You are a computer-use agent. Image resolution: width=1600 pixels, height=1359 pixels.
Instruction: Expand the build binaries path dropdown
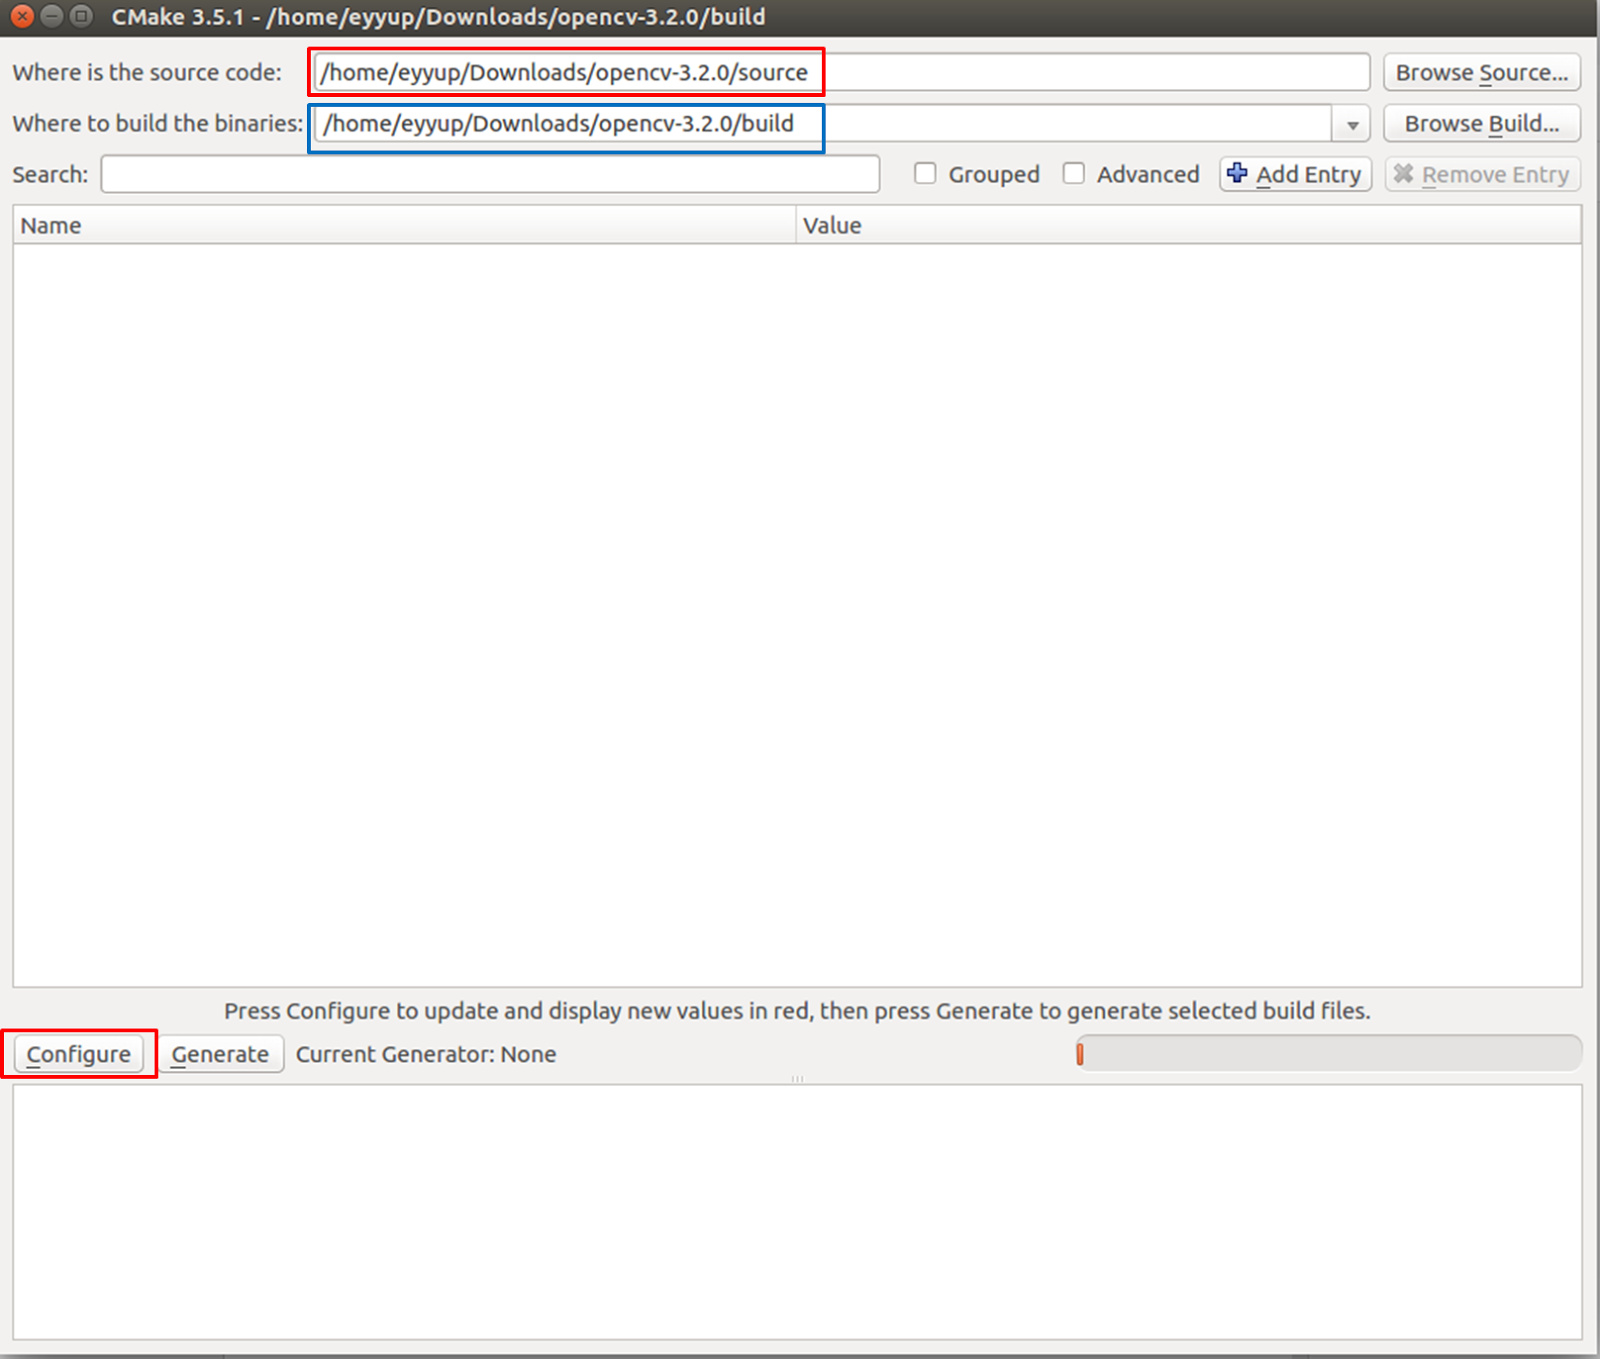pos(1352,124)
